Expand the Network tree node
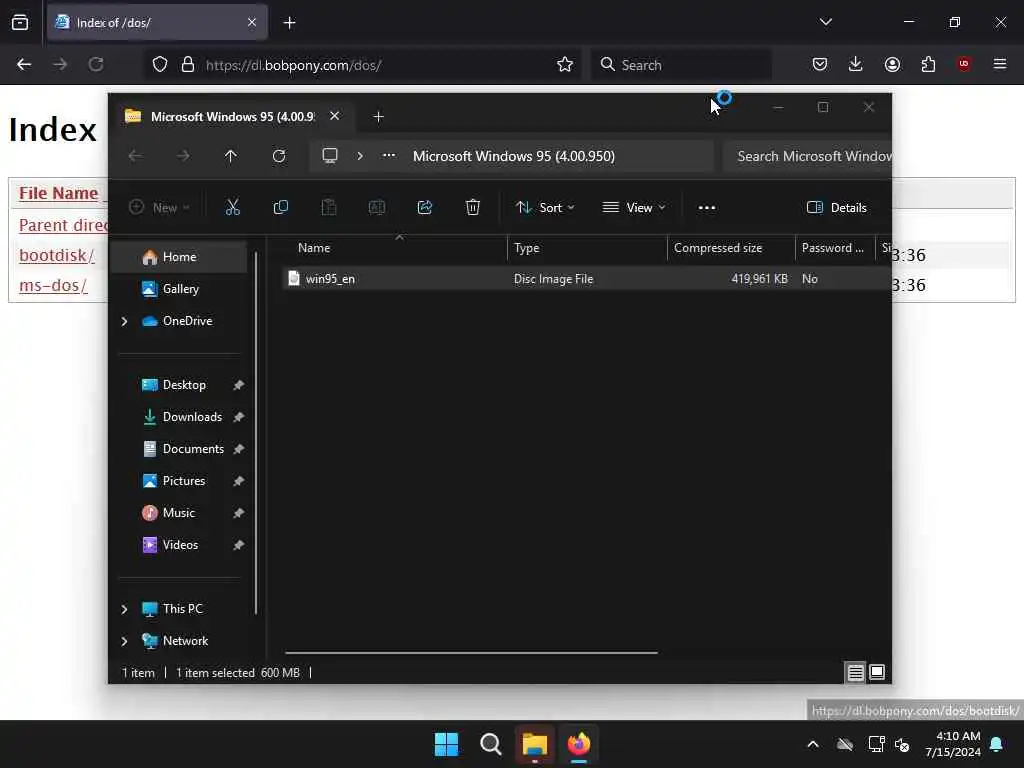This screenshot has width=1024, height=768. tap(125, 641)
